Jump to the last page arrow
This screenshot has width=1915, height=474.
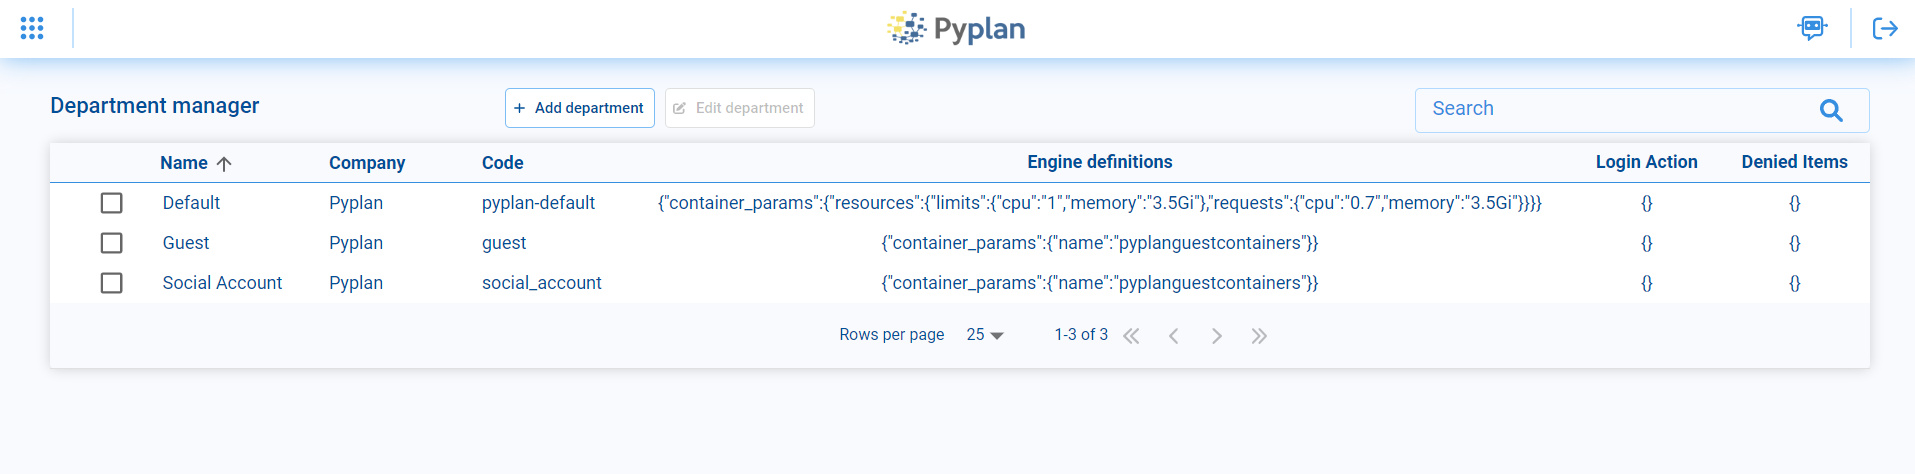(x=1259, y=336)
